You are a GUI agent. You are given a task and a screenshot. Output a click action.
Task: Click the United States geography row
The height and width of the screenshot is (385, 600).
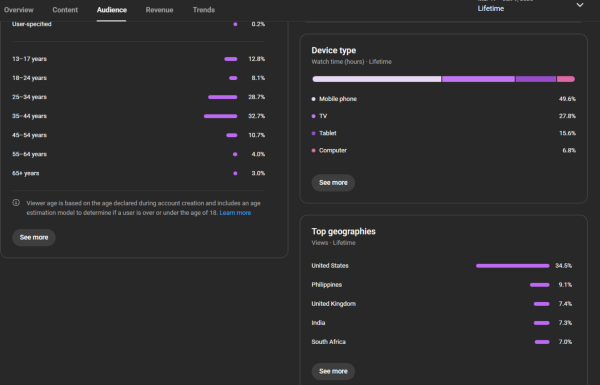(442, 266)
